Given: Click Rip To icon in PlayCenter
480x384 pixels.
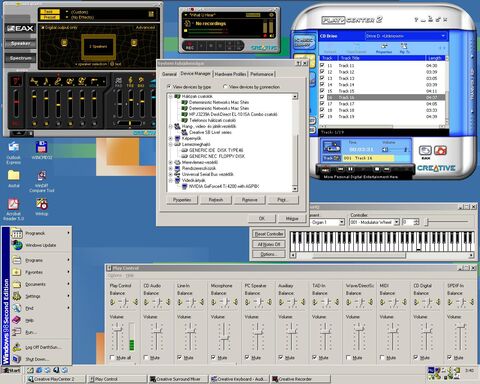Looking at the screenshot, I should click(x=404, y=48).
